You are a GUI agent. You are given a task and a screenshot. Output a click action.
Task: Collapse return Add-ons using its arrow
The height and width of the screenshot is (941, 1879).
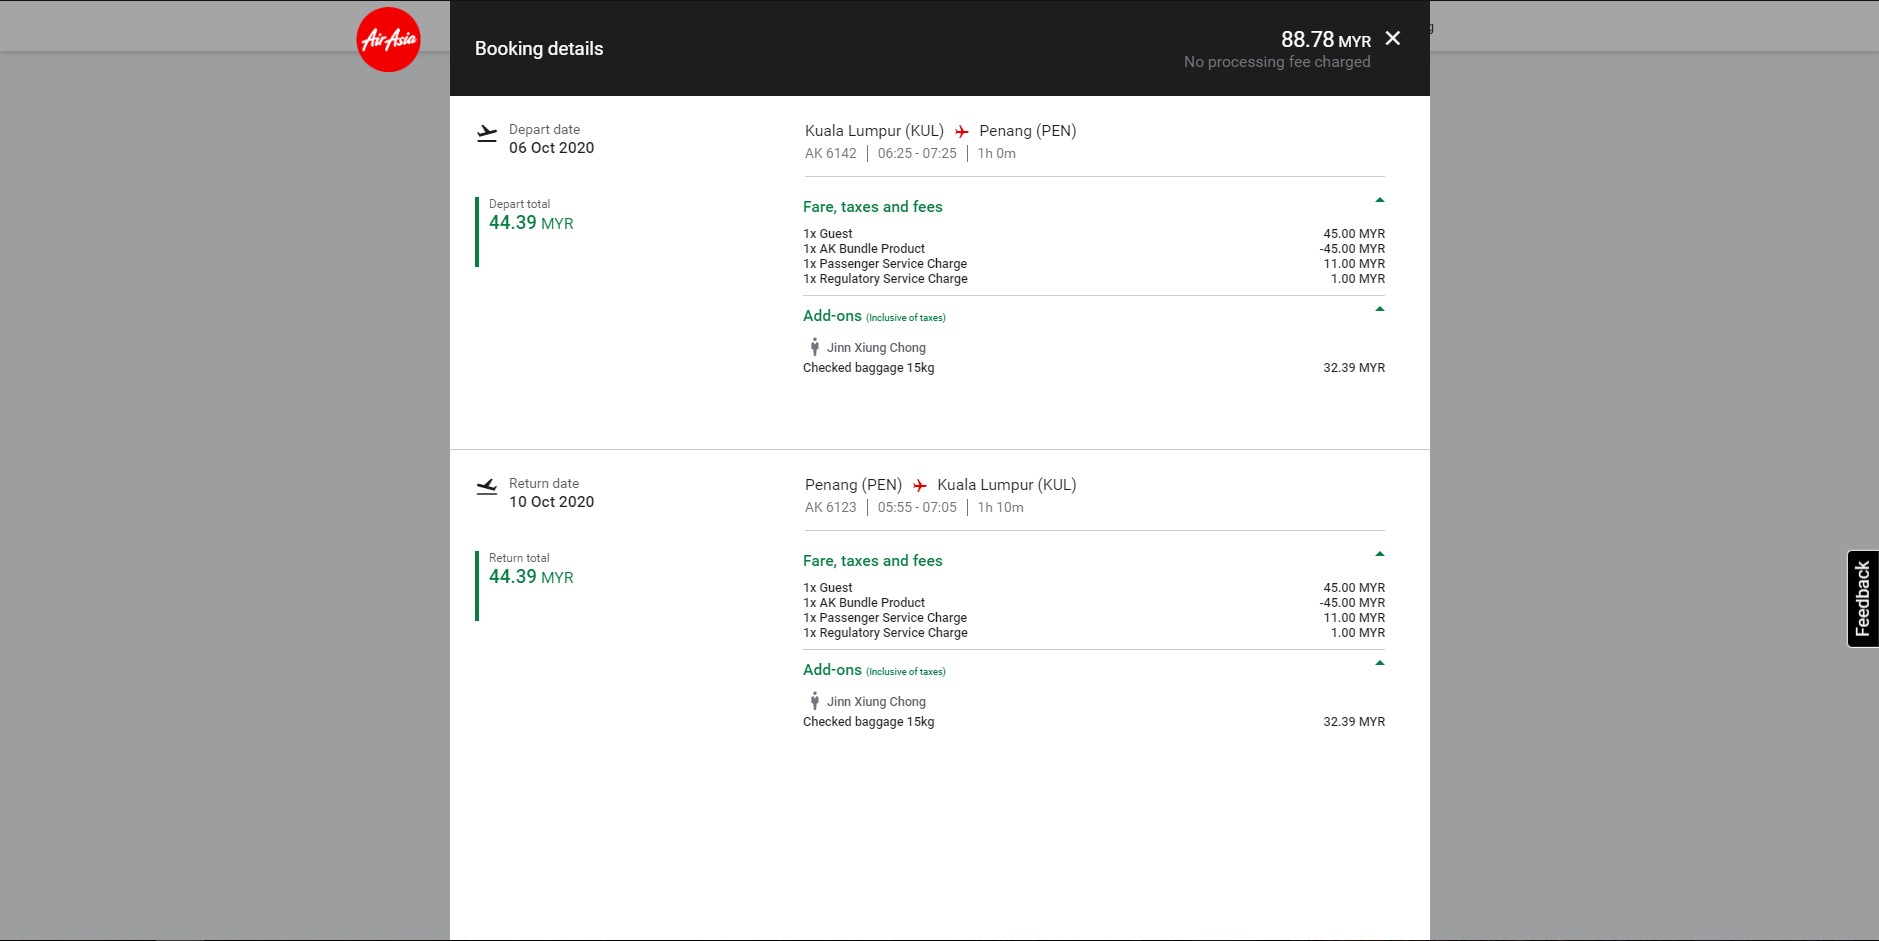pos(1379,663)
